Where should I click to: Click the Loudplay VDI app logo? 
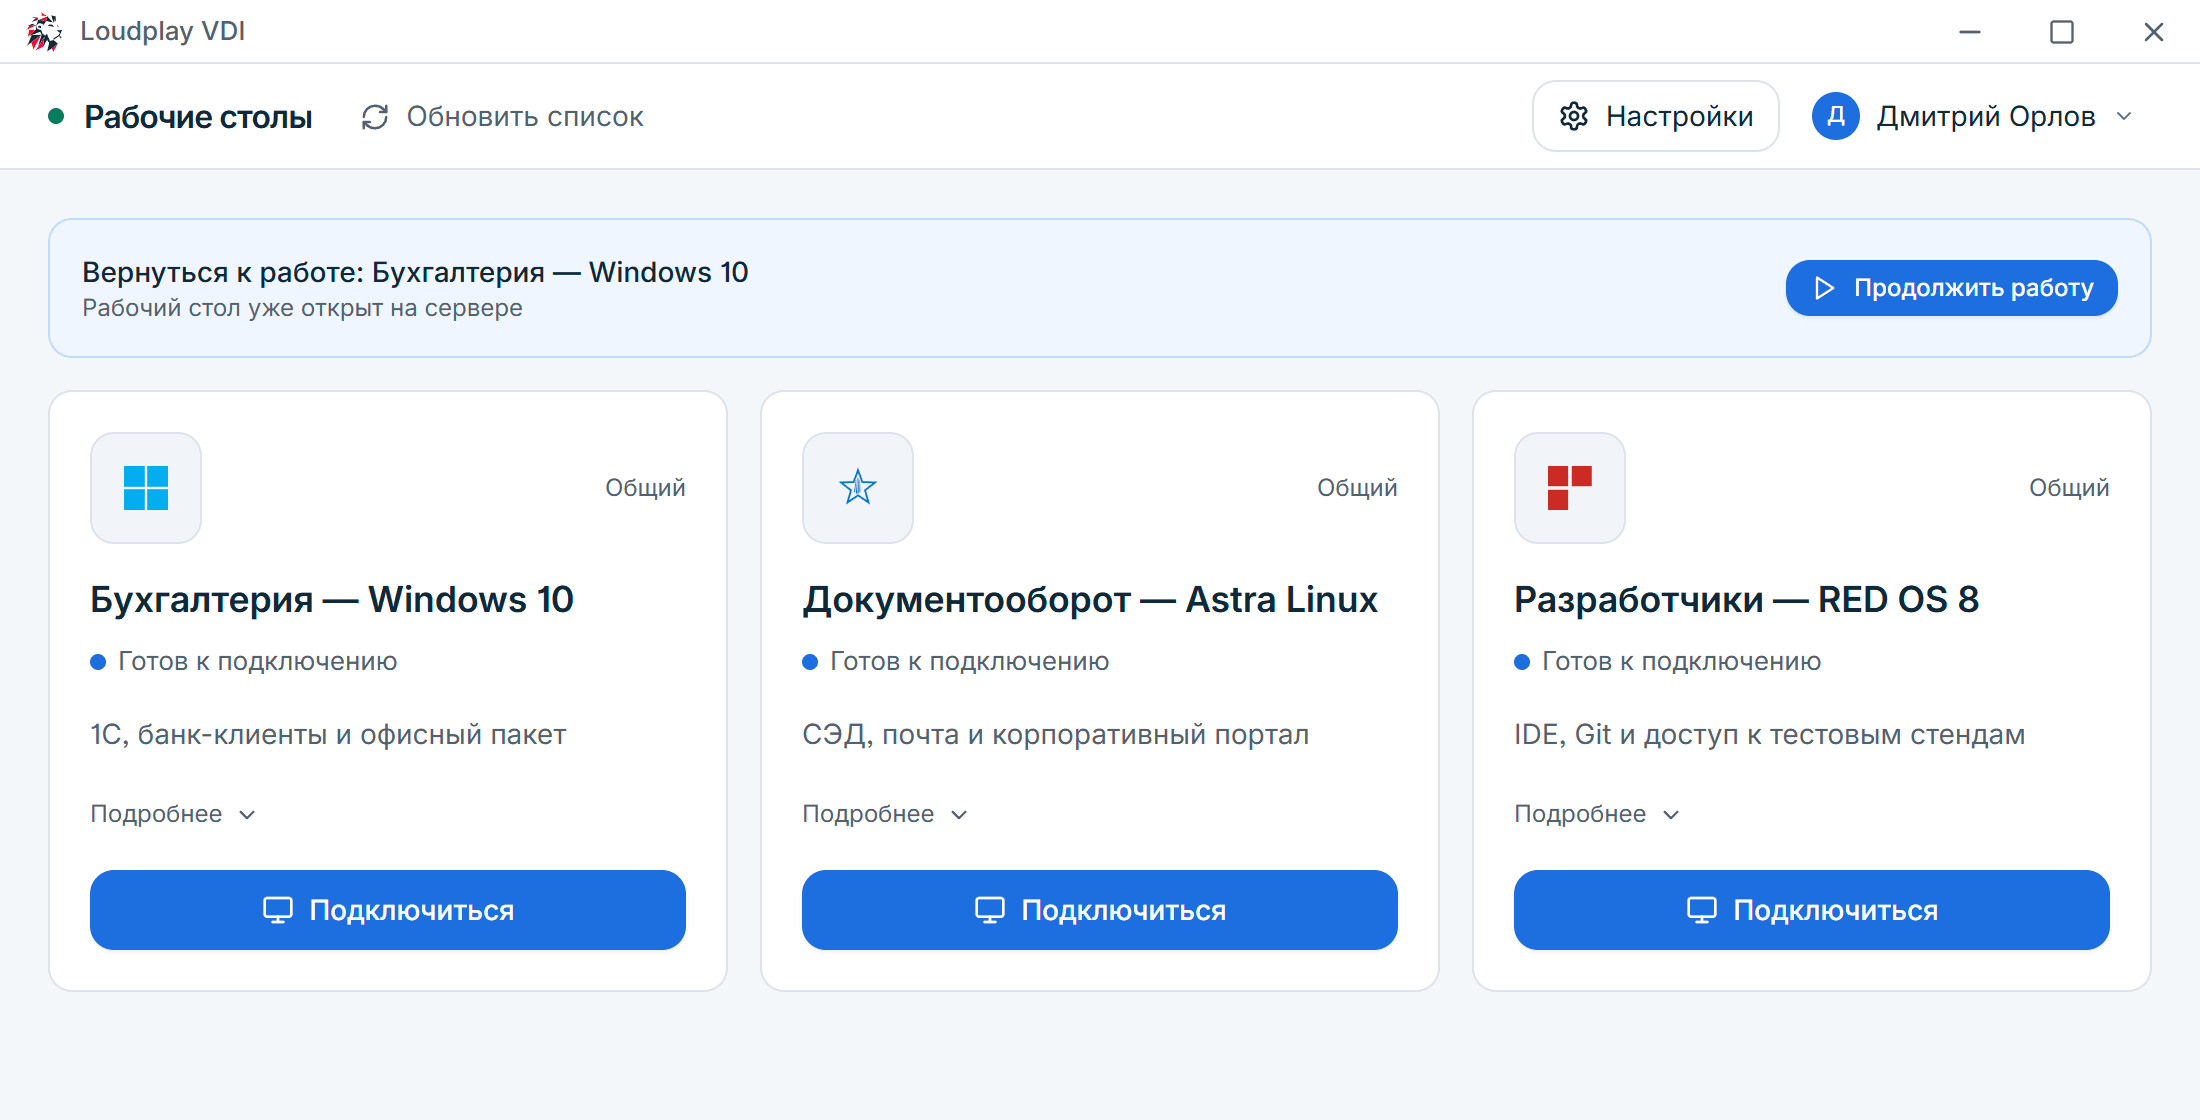click(44, 32)
